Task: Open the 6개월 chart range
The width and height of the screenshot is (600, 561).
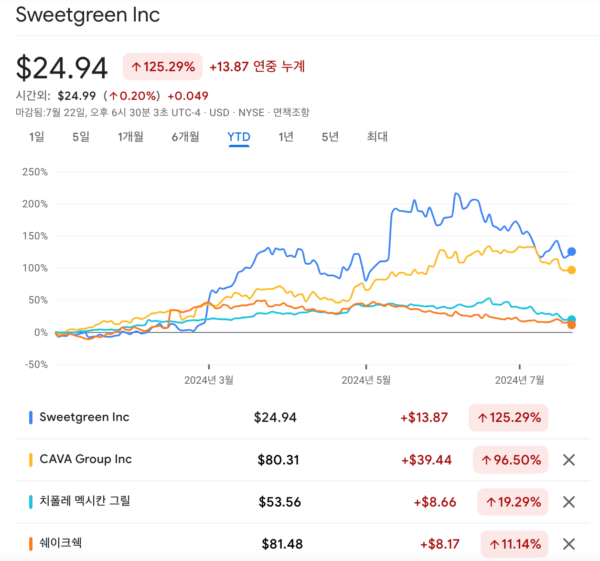Action: (x=185, y=137)
